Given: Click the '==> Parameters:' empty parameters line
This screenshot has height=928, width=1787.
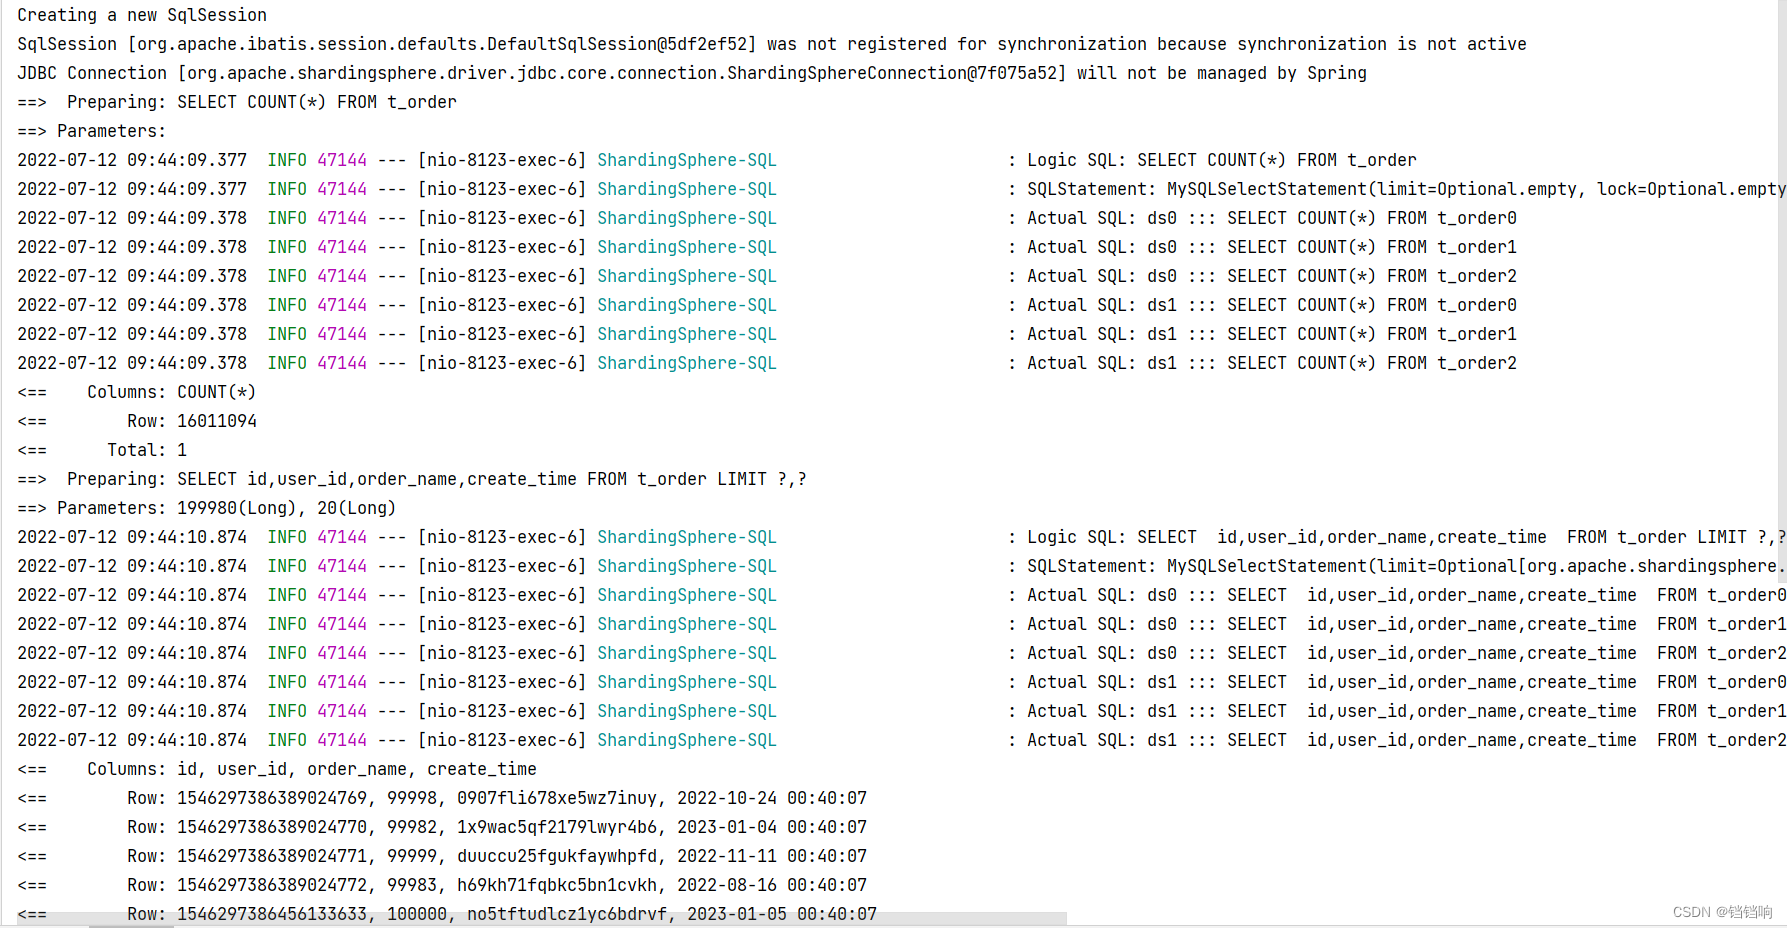Looking at the screenshot, I should click(92, 131).
